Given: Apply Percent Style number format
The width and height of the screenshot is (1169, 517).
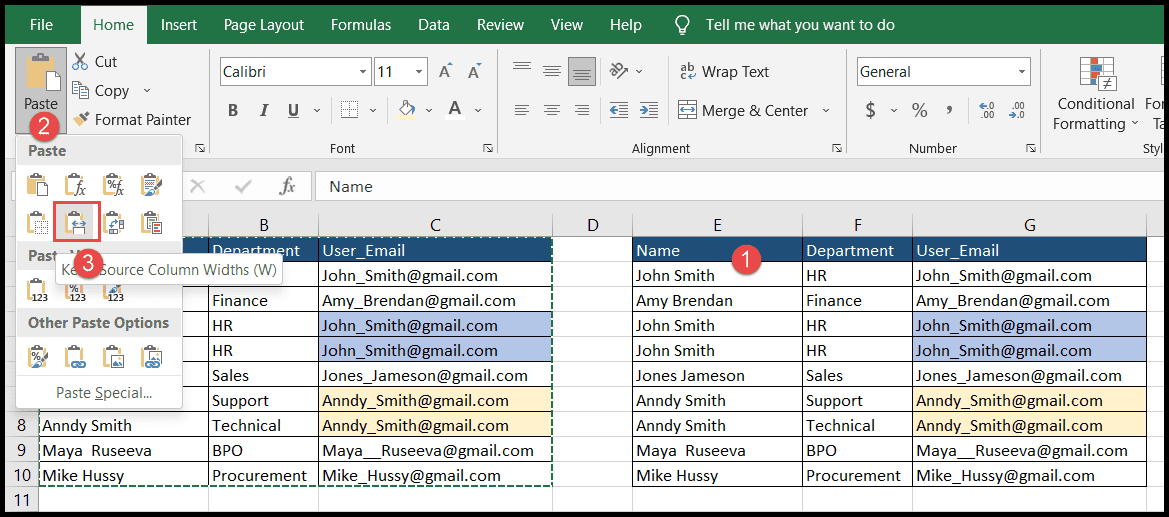Looking at the screenshot, I should tap(919, 111).
